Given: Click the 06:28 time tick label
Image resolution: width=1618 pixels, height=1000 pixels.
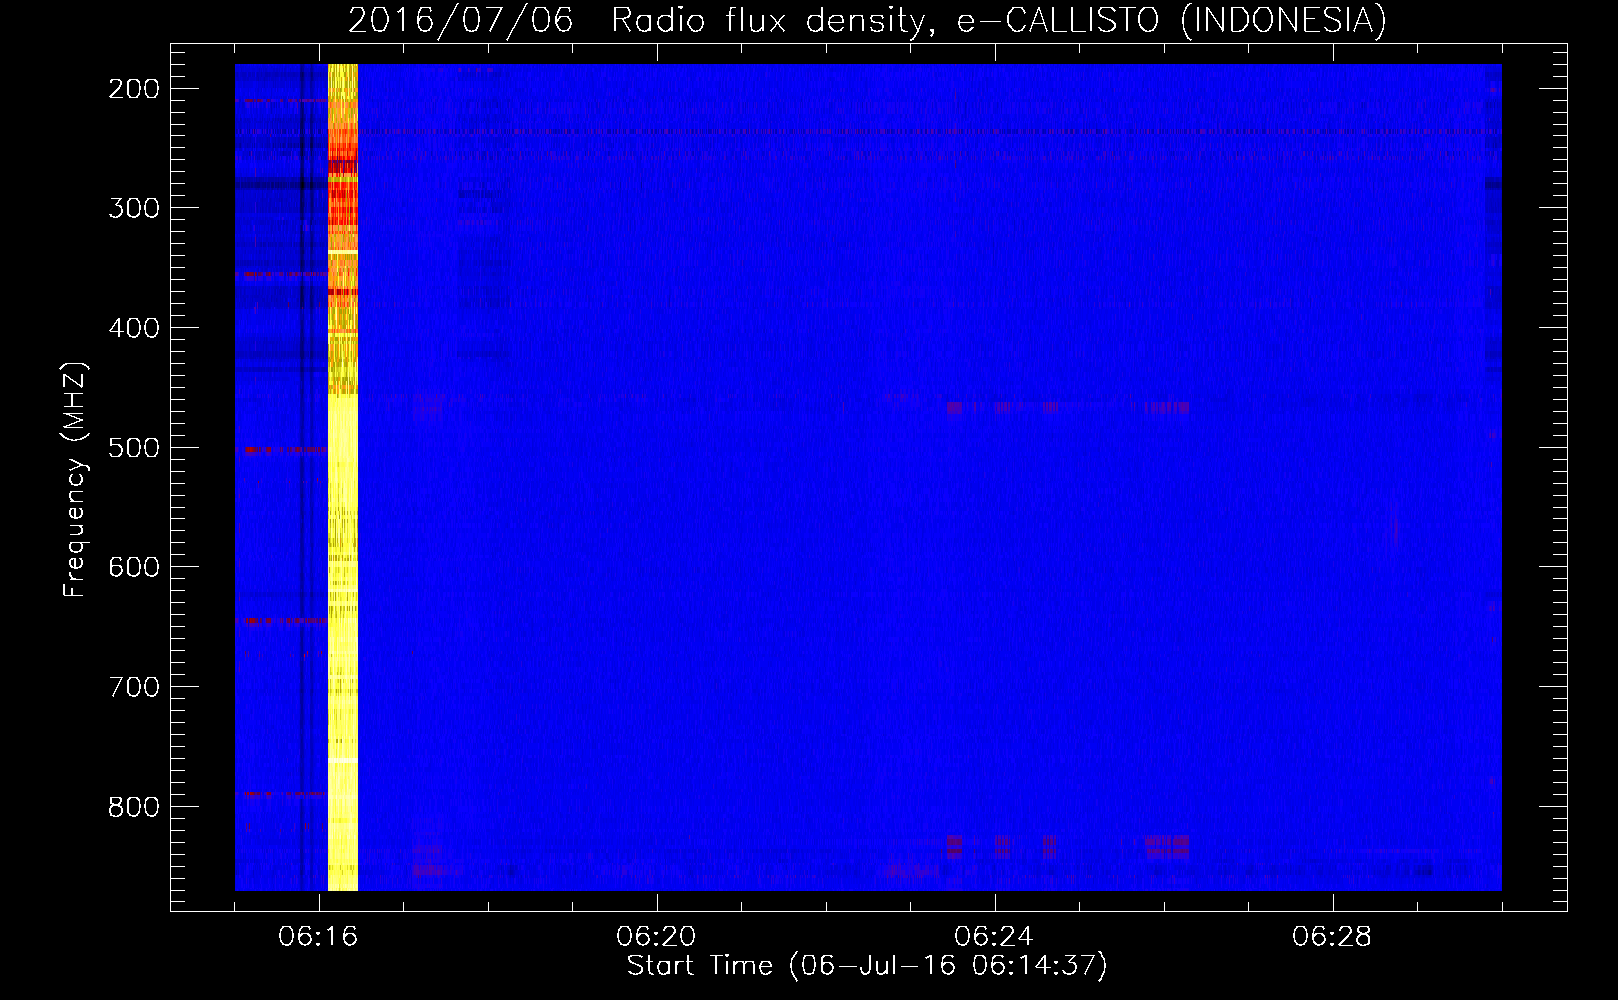Looking at the screenshot, I should click(1333, 936).
